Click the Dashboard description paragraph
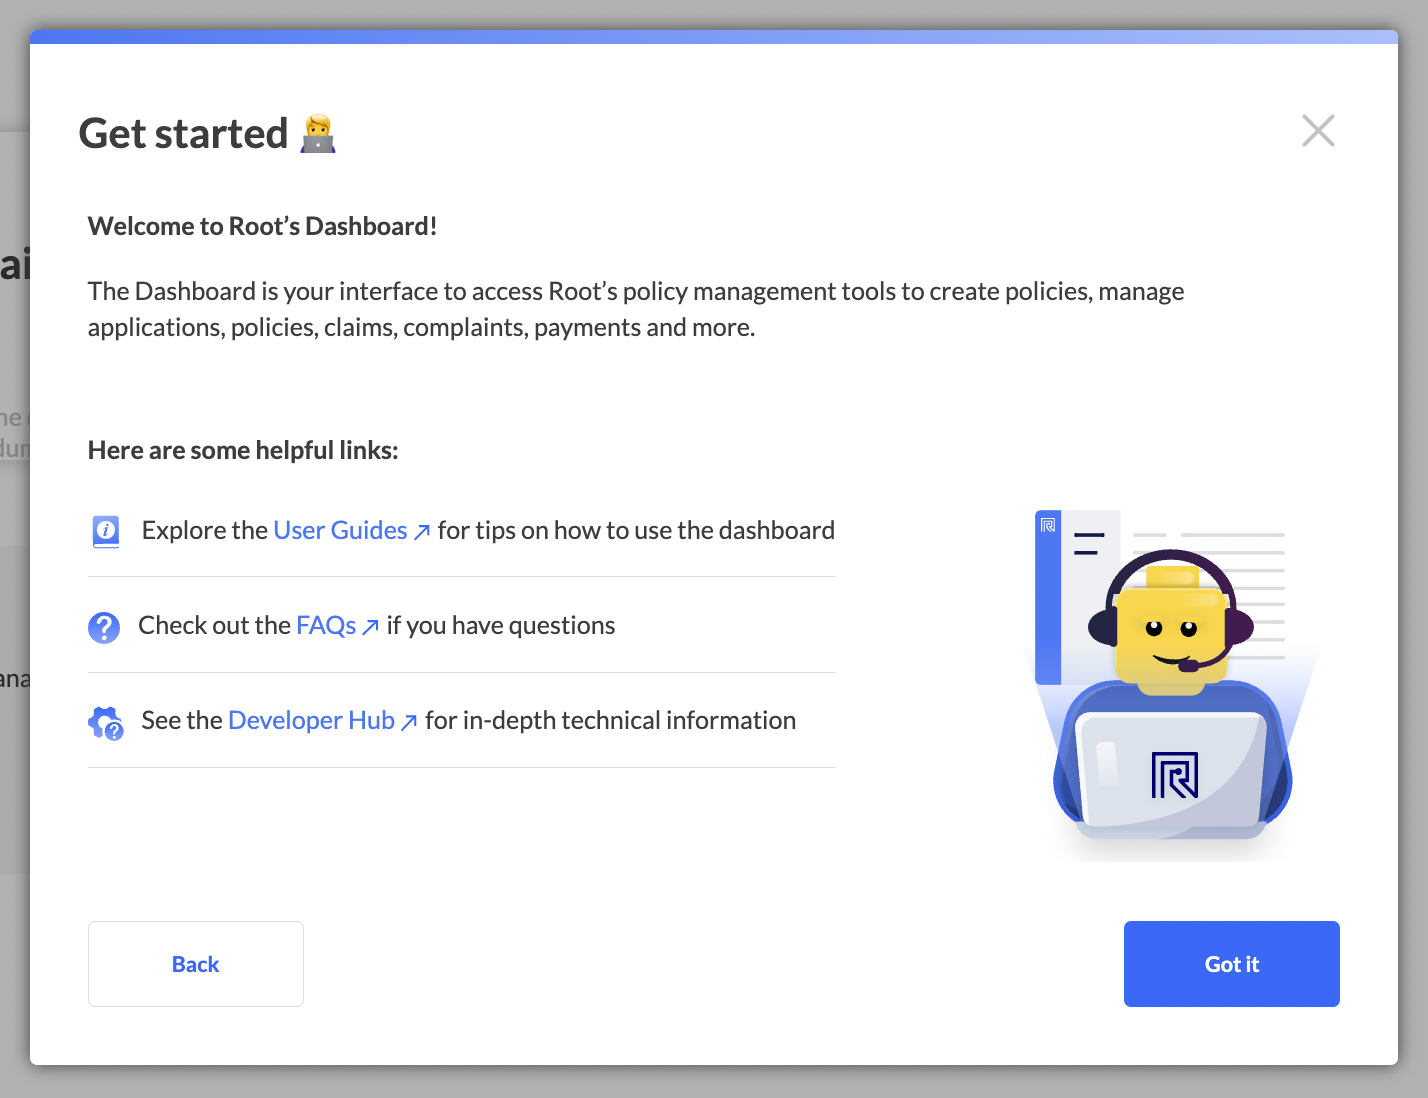 point(636,309)
